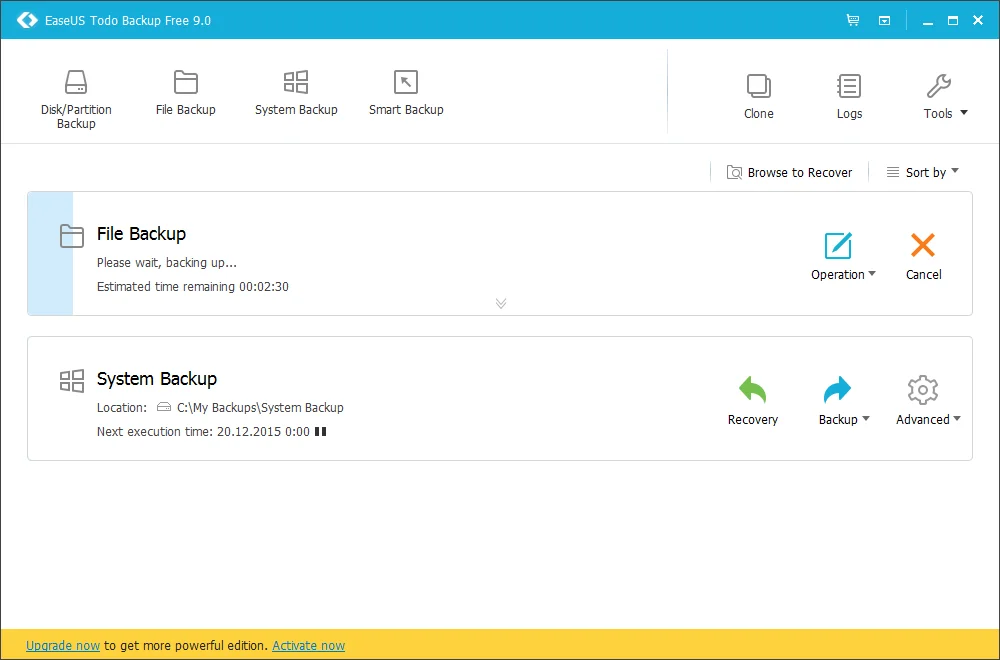Click the pause icon beside next execution time
The height and width of the screenshot is (660, 1000).
tap(321, 432)
